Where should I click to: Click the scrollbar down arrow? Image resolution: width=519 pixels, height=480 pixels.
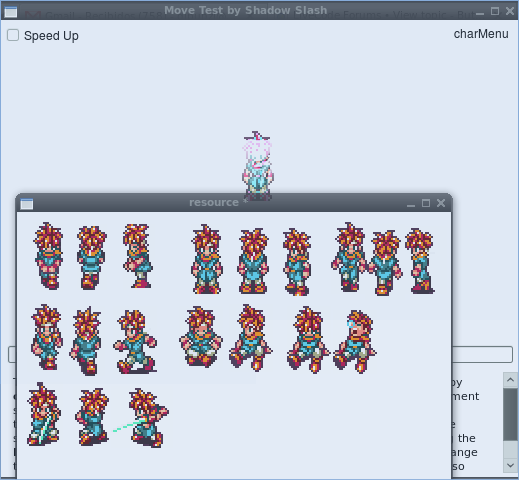(510, 465)
